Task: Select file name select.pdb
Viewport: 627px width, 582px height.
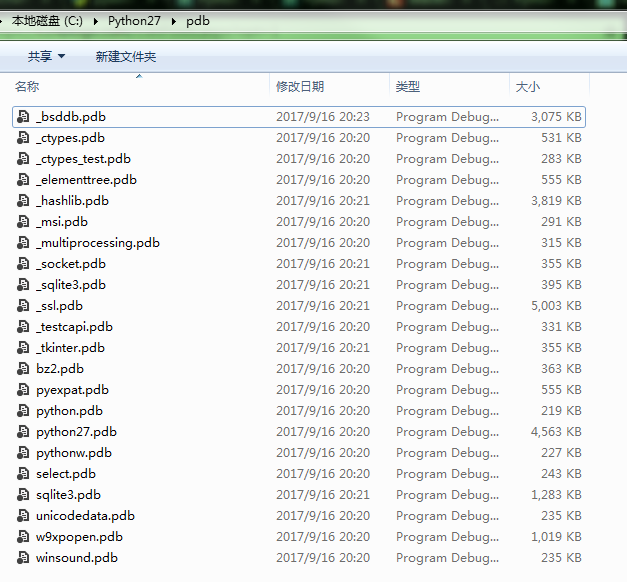Action: pyautogui.click(x=66, y=474)
